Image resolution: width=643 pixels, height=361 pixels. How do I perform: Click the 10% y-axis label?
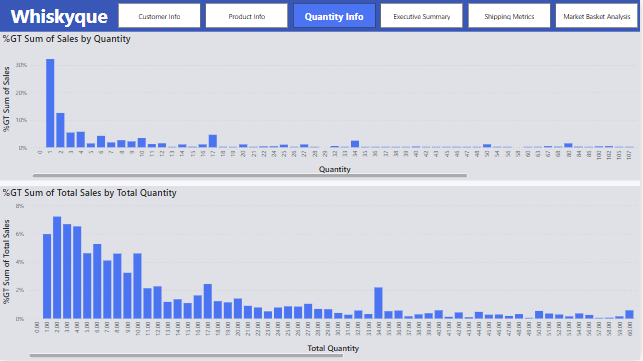[21, 120]
